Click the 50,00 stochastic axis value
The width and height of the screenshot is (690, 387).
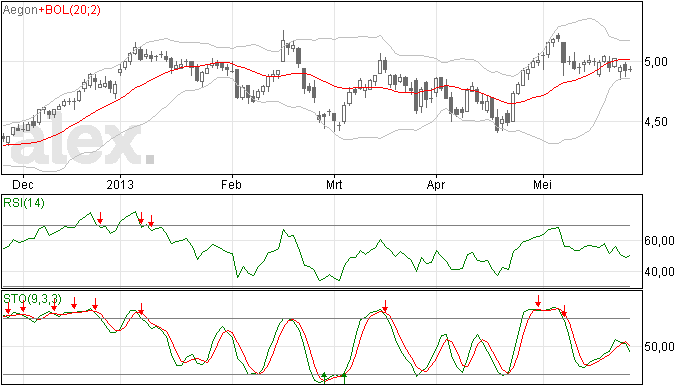click(x=659, y=347)
